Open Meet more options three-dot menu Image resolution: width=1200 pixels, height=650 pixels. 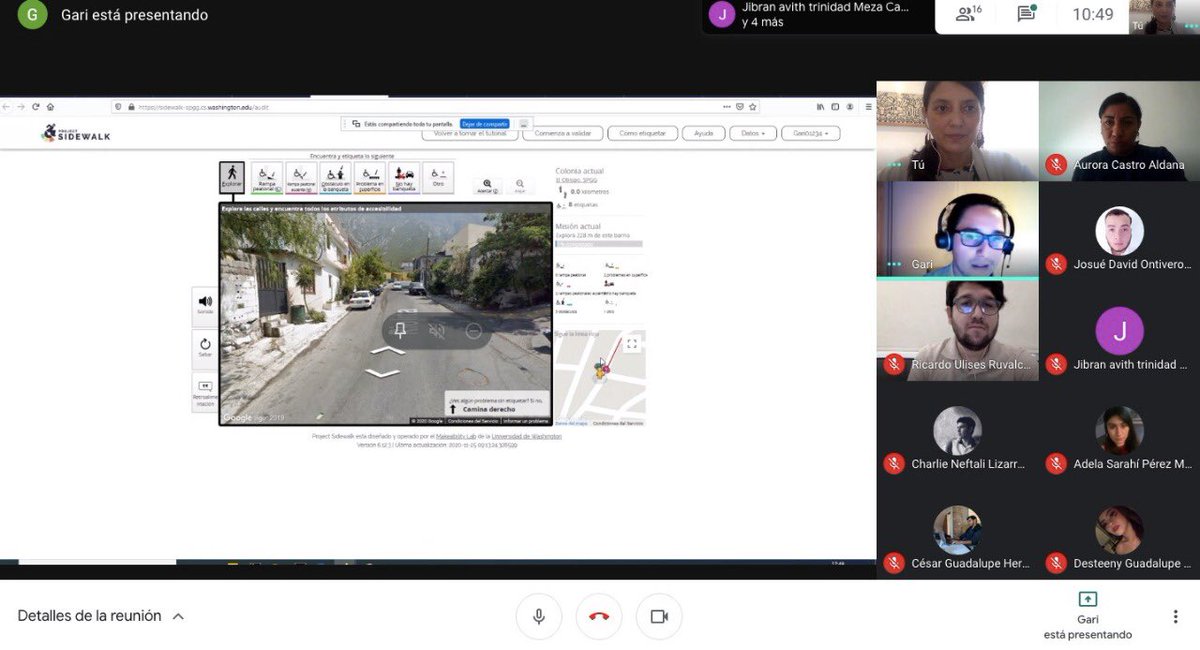(1176, 616)
